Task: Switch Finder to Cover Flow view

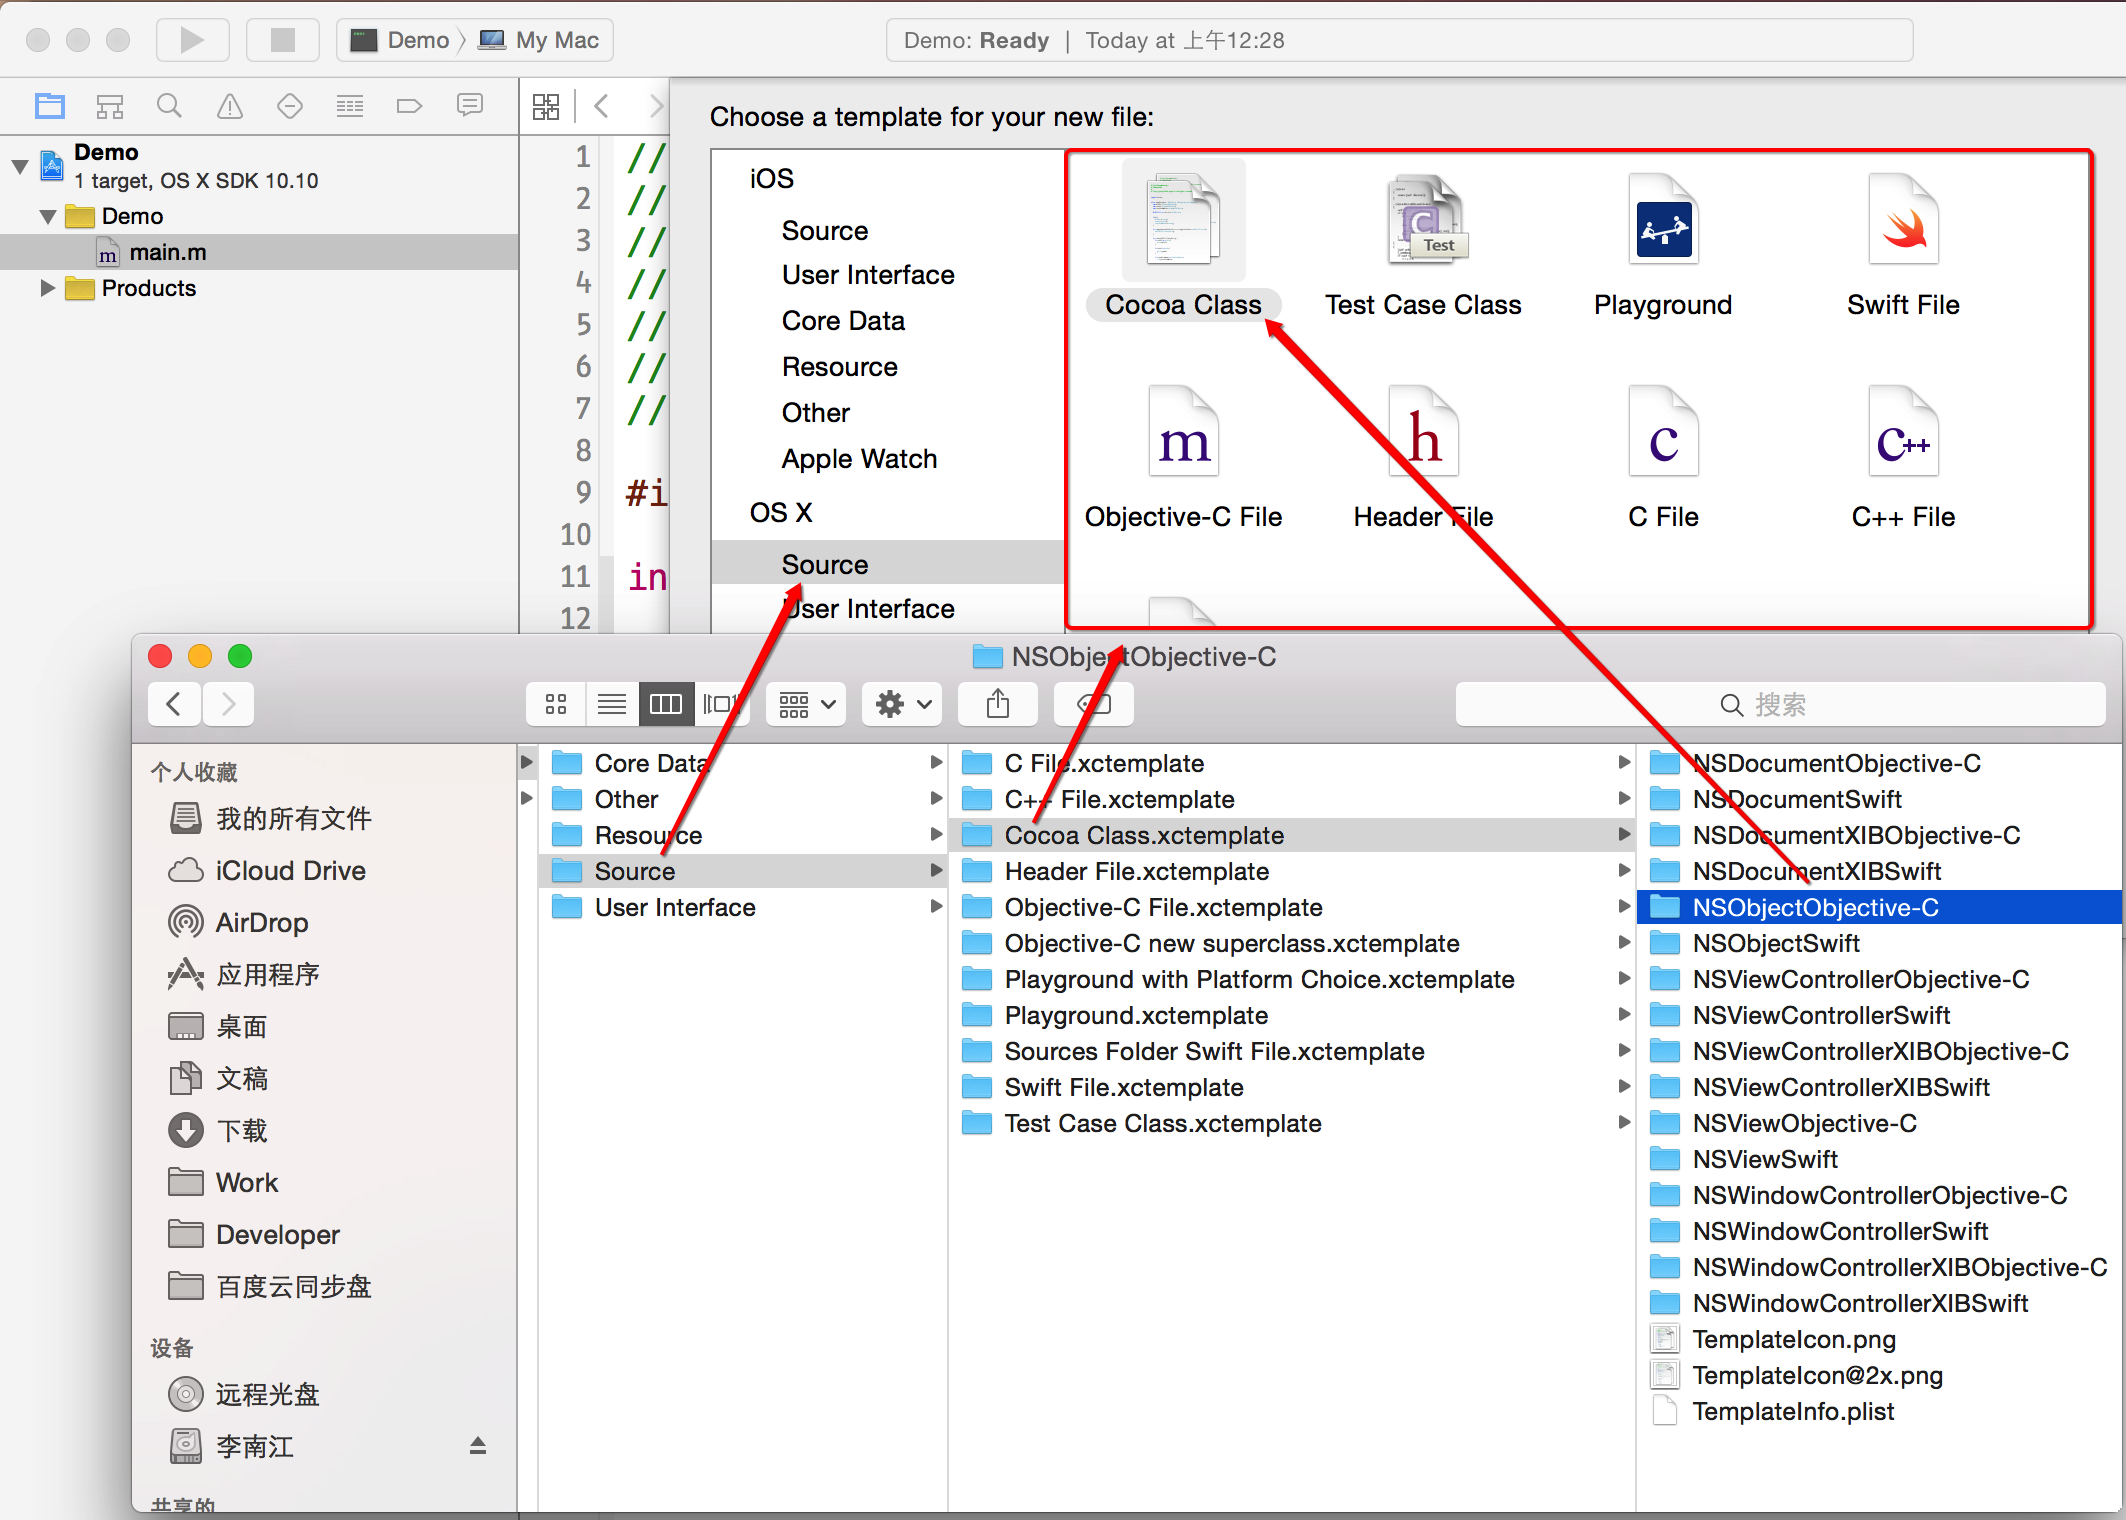Action: [720, 704]
